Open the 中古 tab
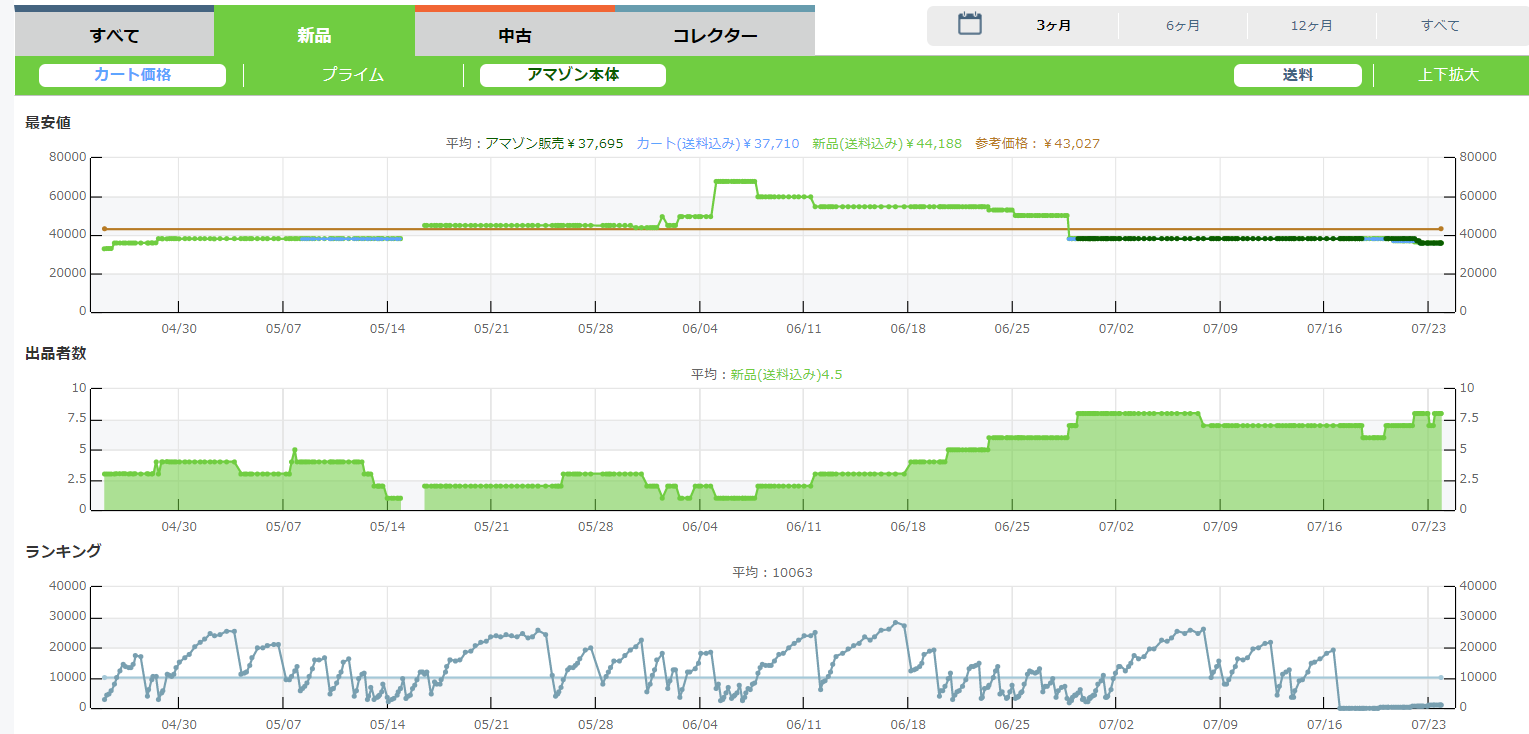The width and height of the screenshot is (1529, 734). pos(514,36)
